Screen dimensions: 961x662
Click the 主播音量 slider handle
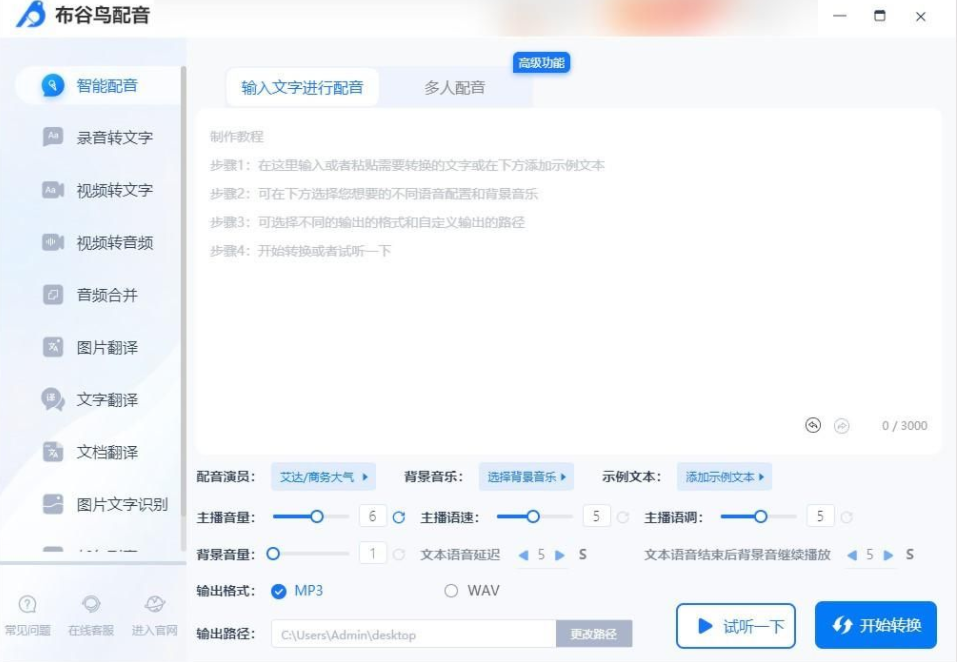tap(317, 517)
